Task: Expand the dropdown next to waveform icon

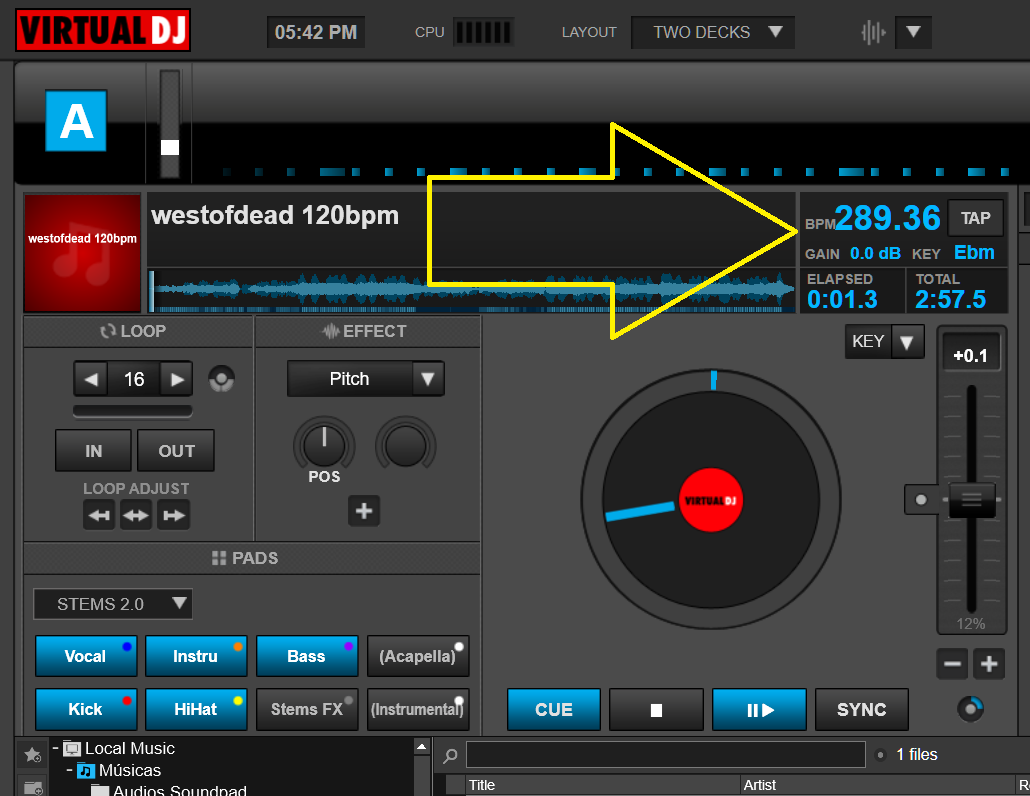Action: point(913,32)
